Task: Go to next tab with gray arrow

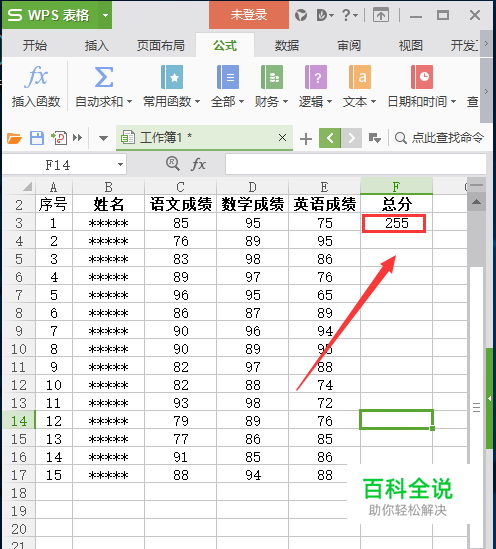Action: (x=351, y=138)
